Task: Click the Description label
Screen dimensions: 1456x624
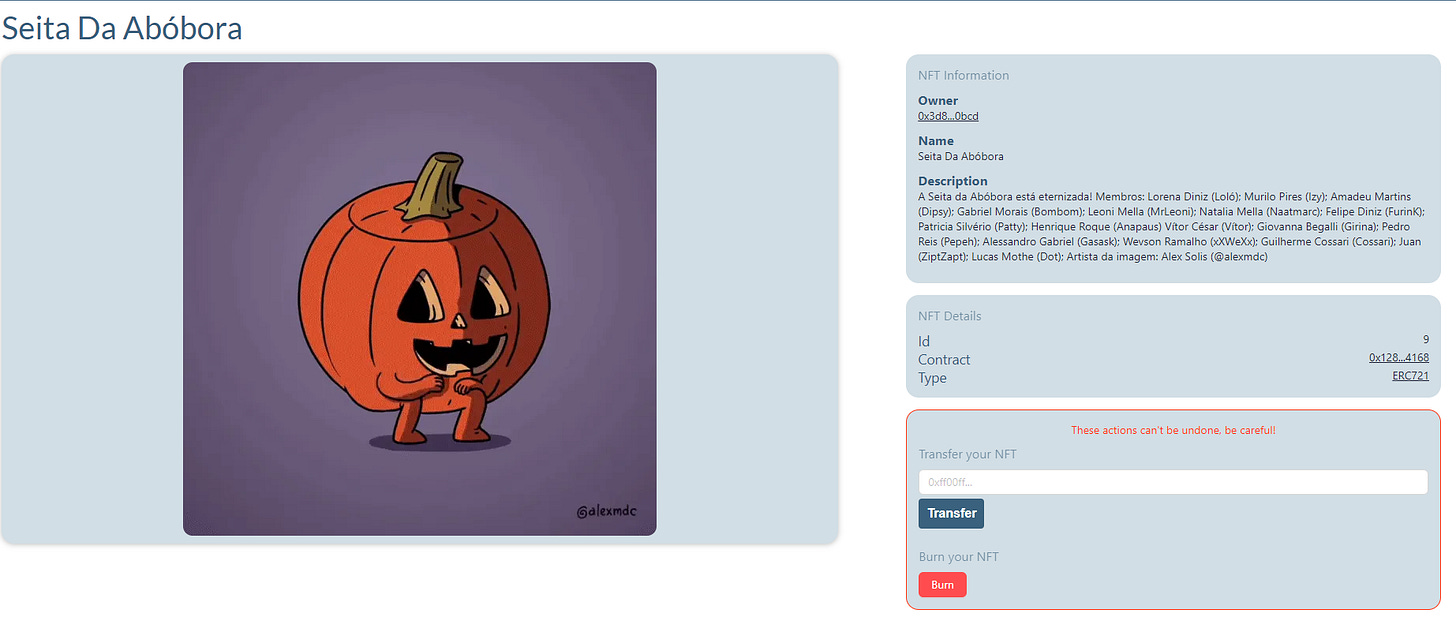Action: pyautogui.click(x=953, y=181)
